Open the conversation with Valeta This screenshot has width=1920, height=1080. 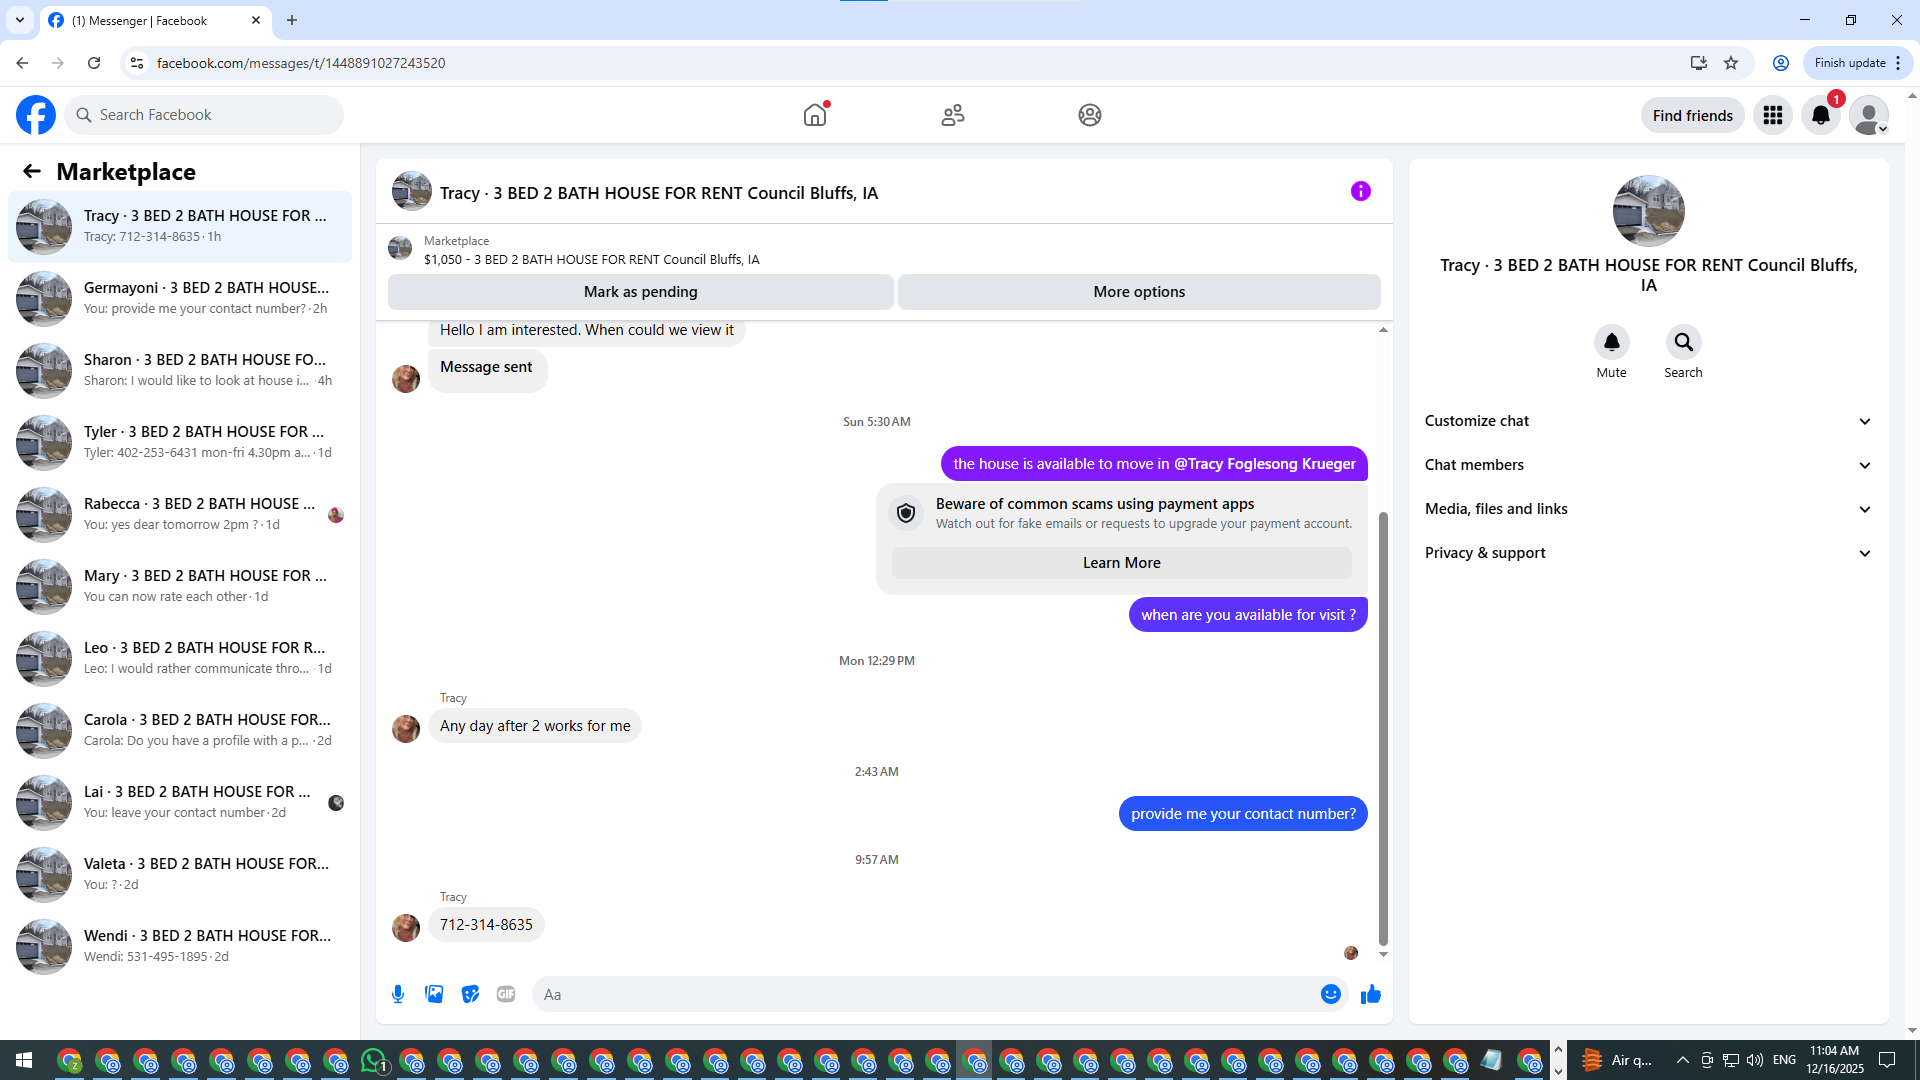coord(180,874)
